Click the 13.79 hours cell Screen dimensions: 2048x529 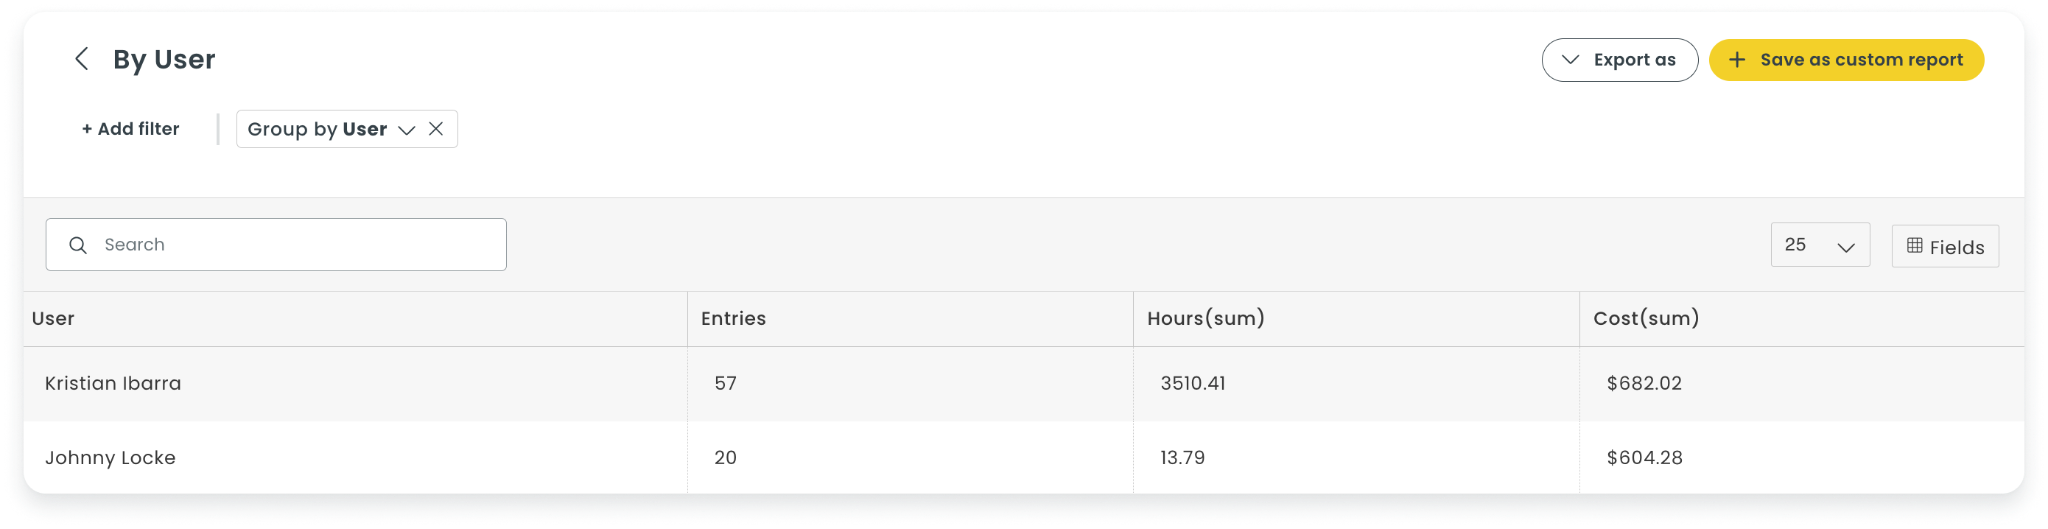coord(1182,458)
